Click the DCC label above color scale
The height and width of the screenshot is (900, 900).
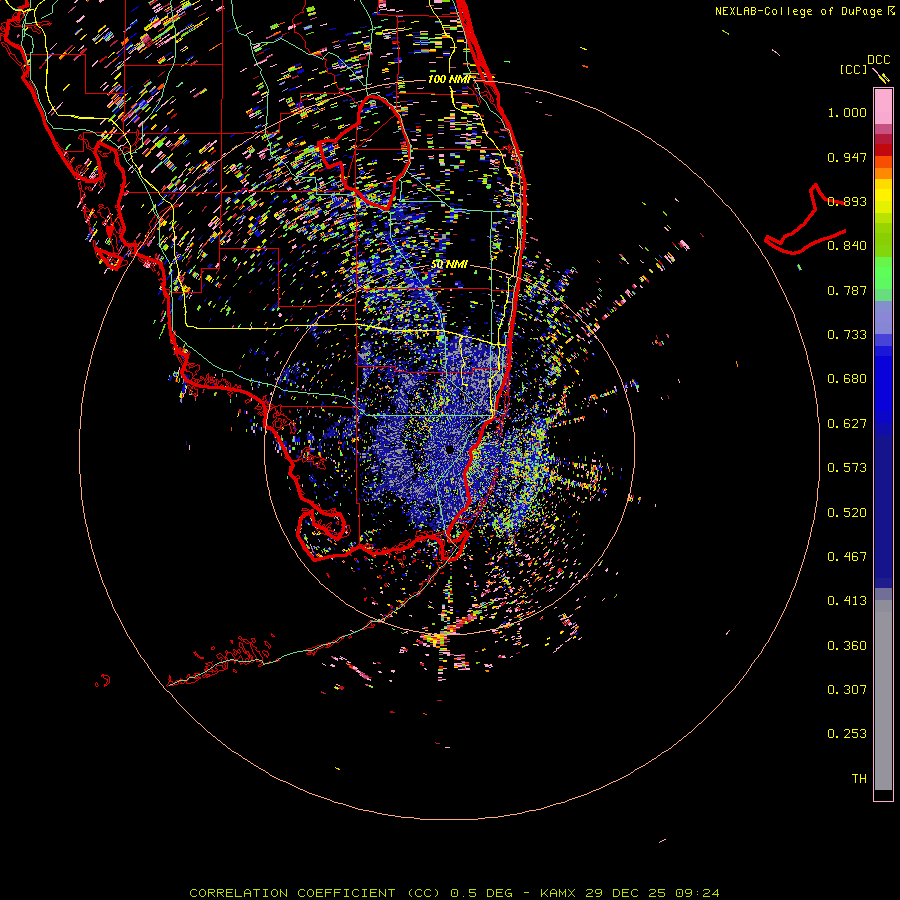pyautogui.click(x=878, y=60)
